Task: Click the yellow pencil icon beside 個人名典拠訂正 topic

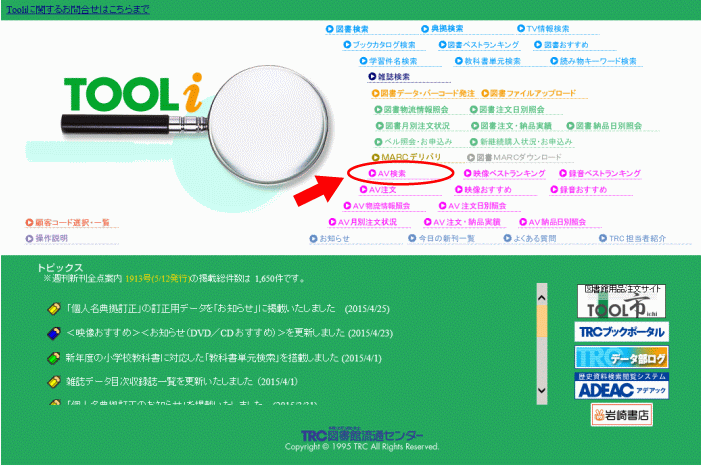Action: point(54,309)
